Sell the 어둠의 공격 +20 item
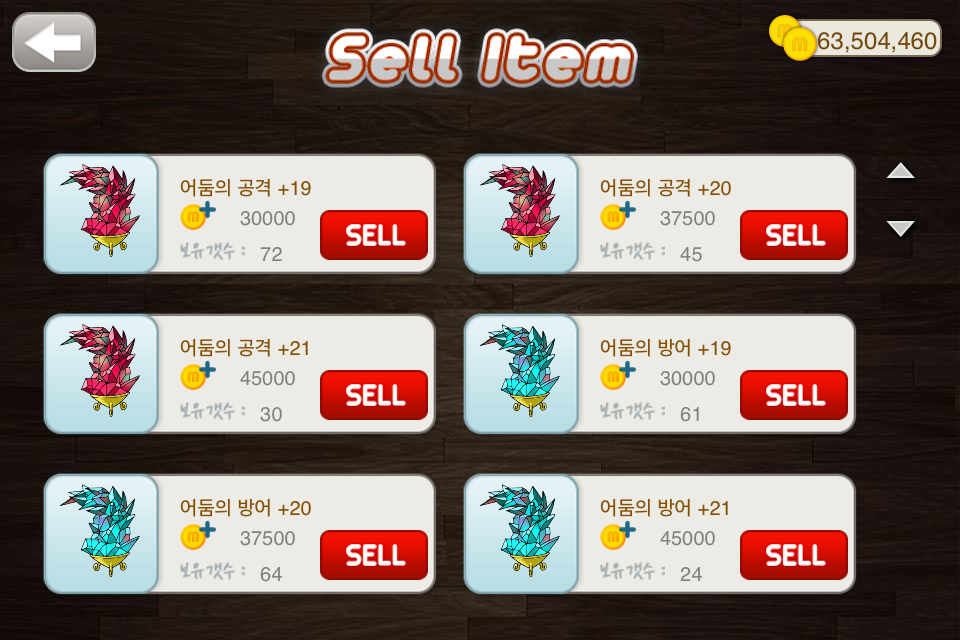 pyautogui.click(x=794, y=235)
